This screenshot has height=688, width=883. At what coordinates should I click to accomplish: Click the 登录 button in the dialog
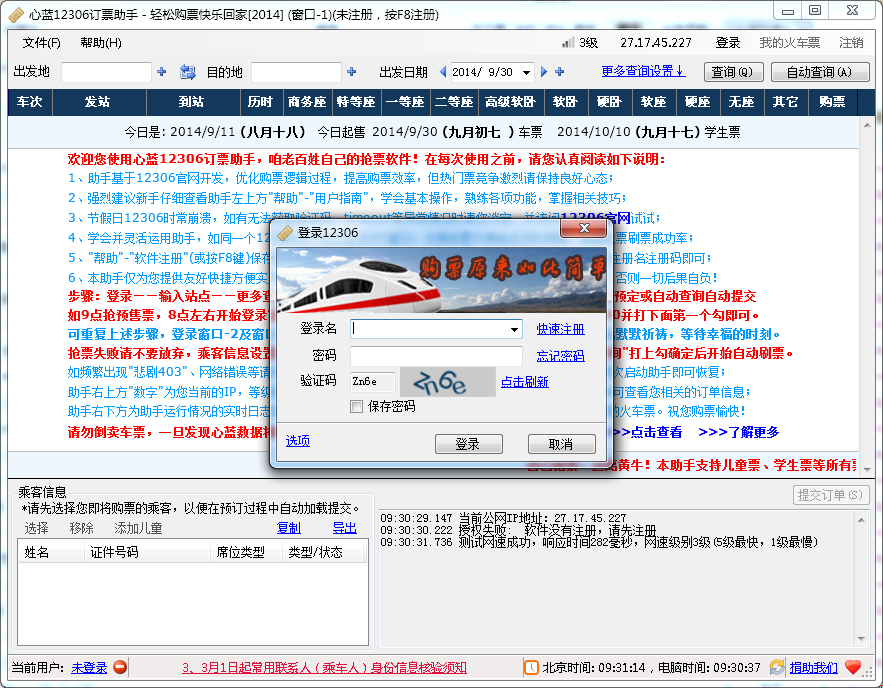pos(468,444)
